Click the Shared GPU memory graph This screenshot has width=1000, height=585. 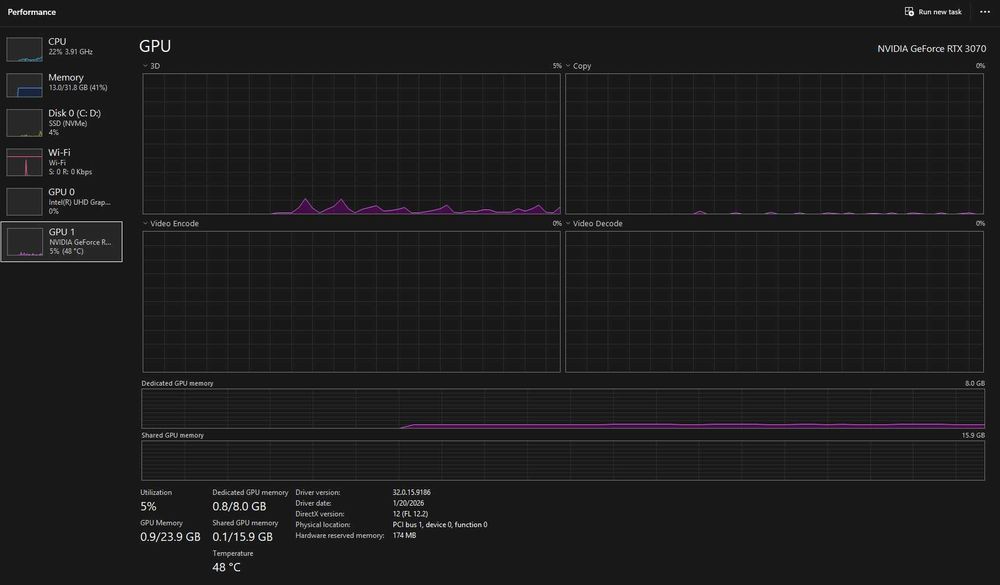pyautogui.click(x=563, y=460)
